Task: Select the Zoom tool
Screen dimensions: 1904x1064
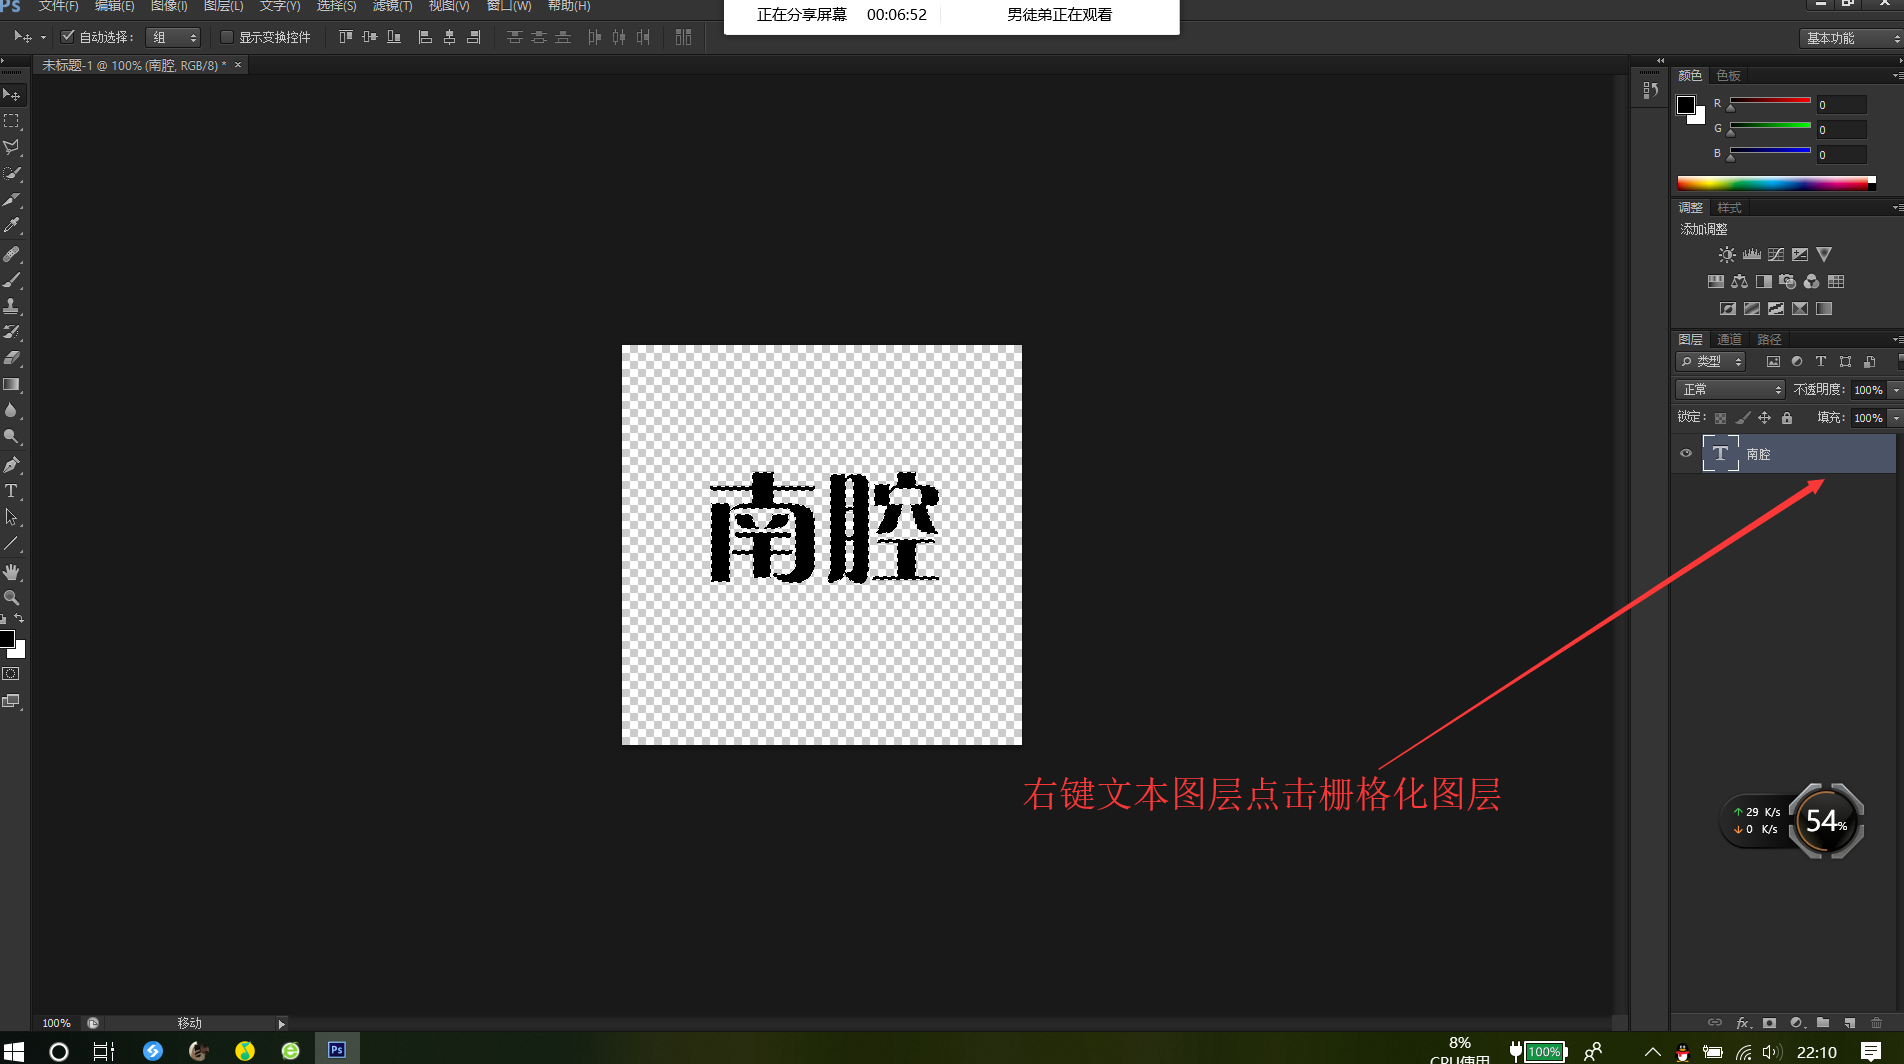Action: tap(12, 597)
